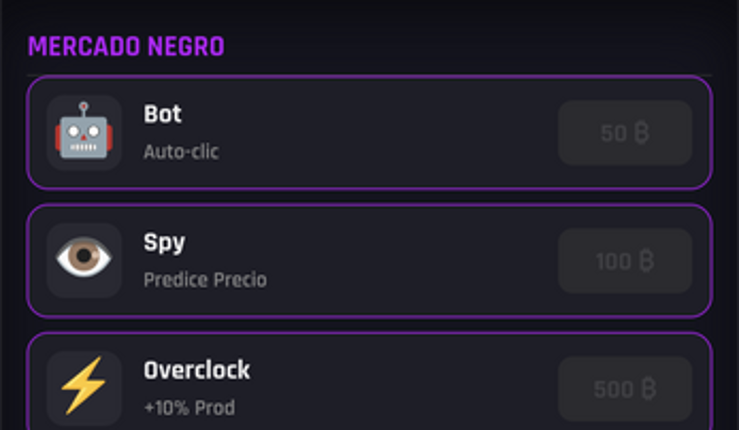Screen dimensions: 739x430
Task: Click the Spy eye icon
Action: pos(84,260)
